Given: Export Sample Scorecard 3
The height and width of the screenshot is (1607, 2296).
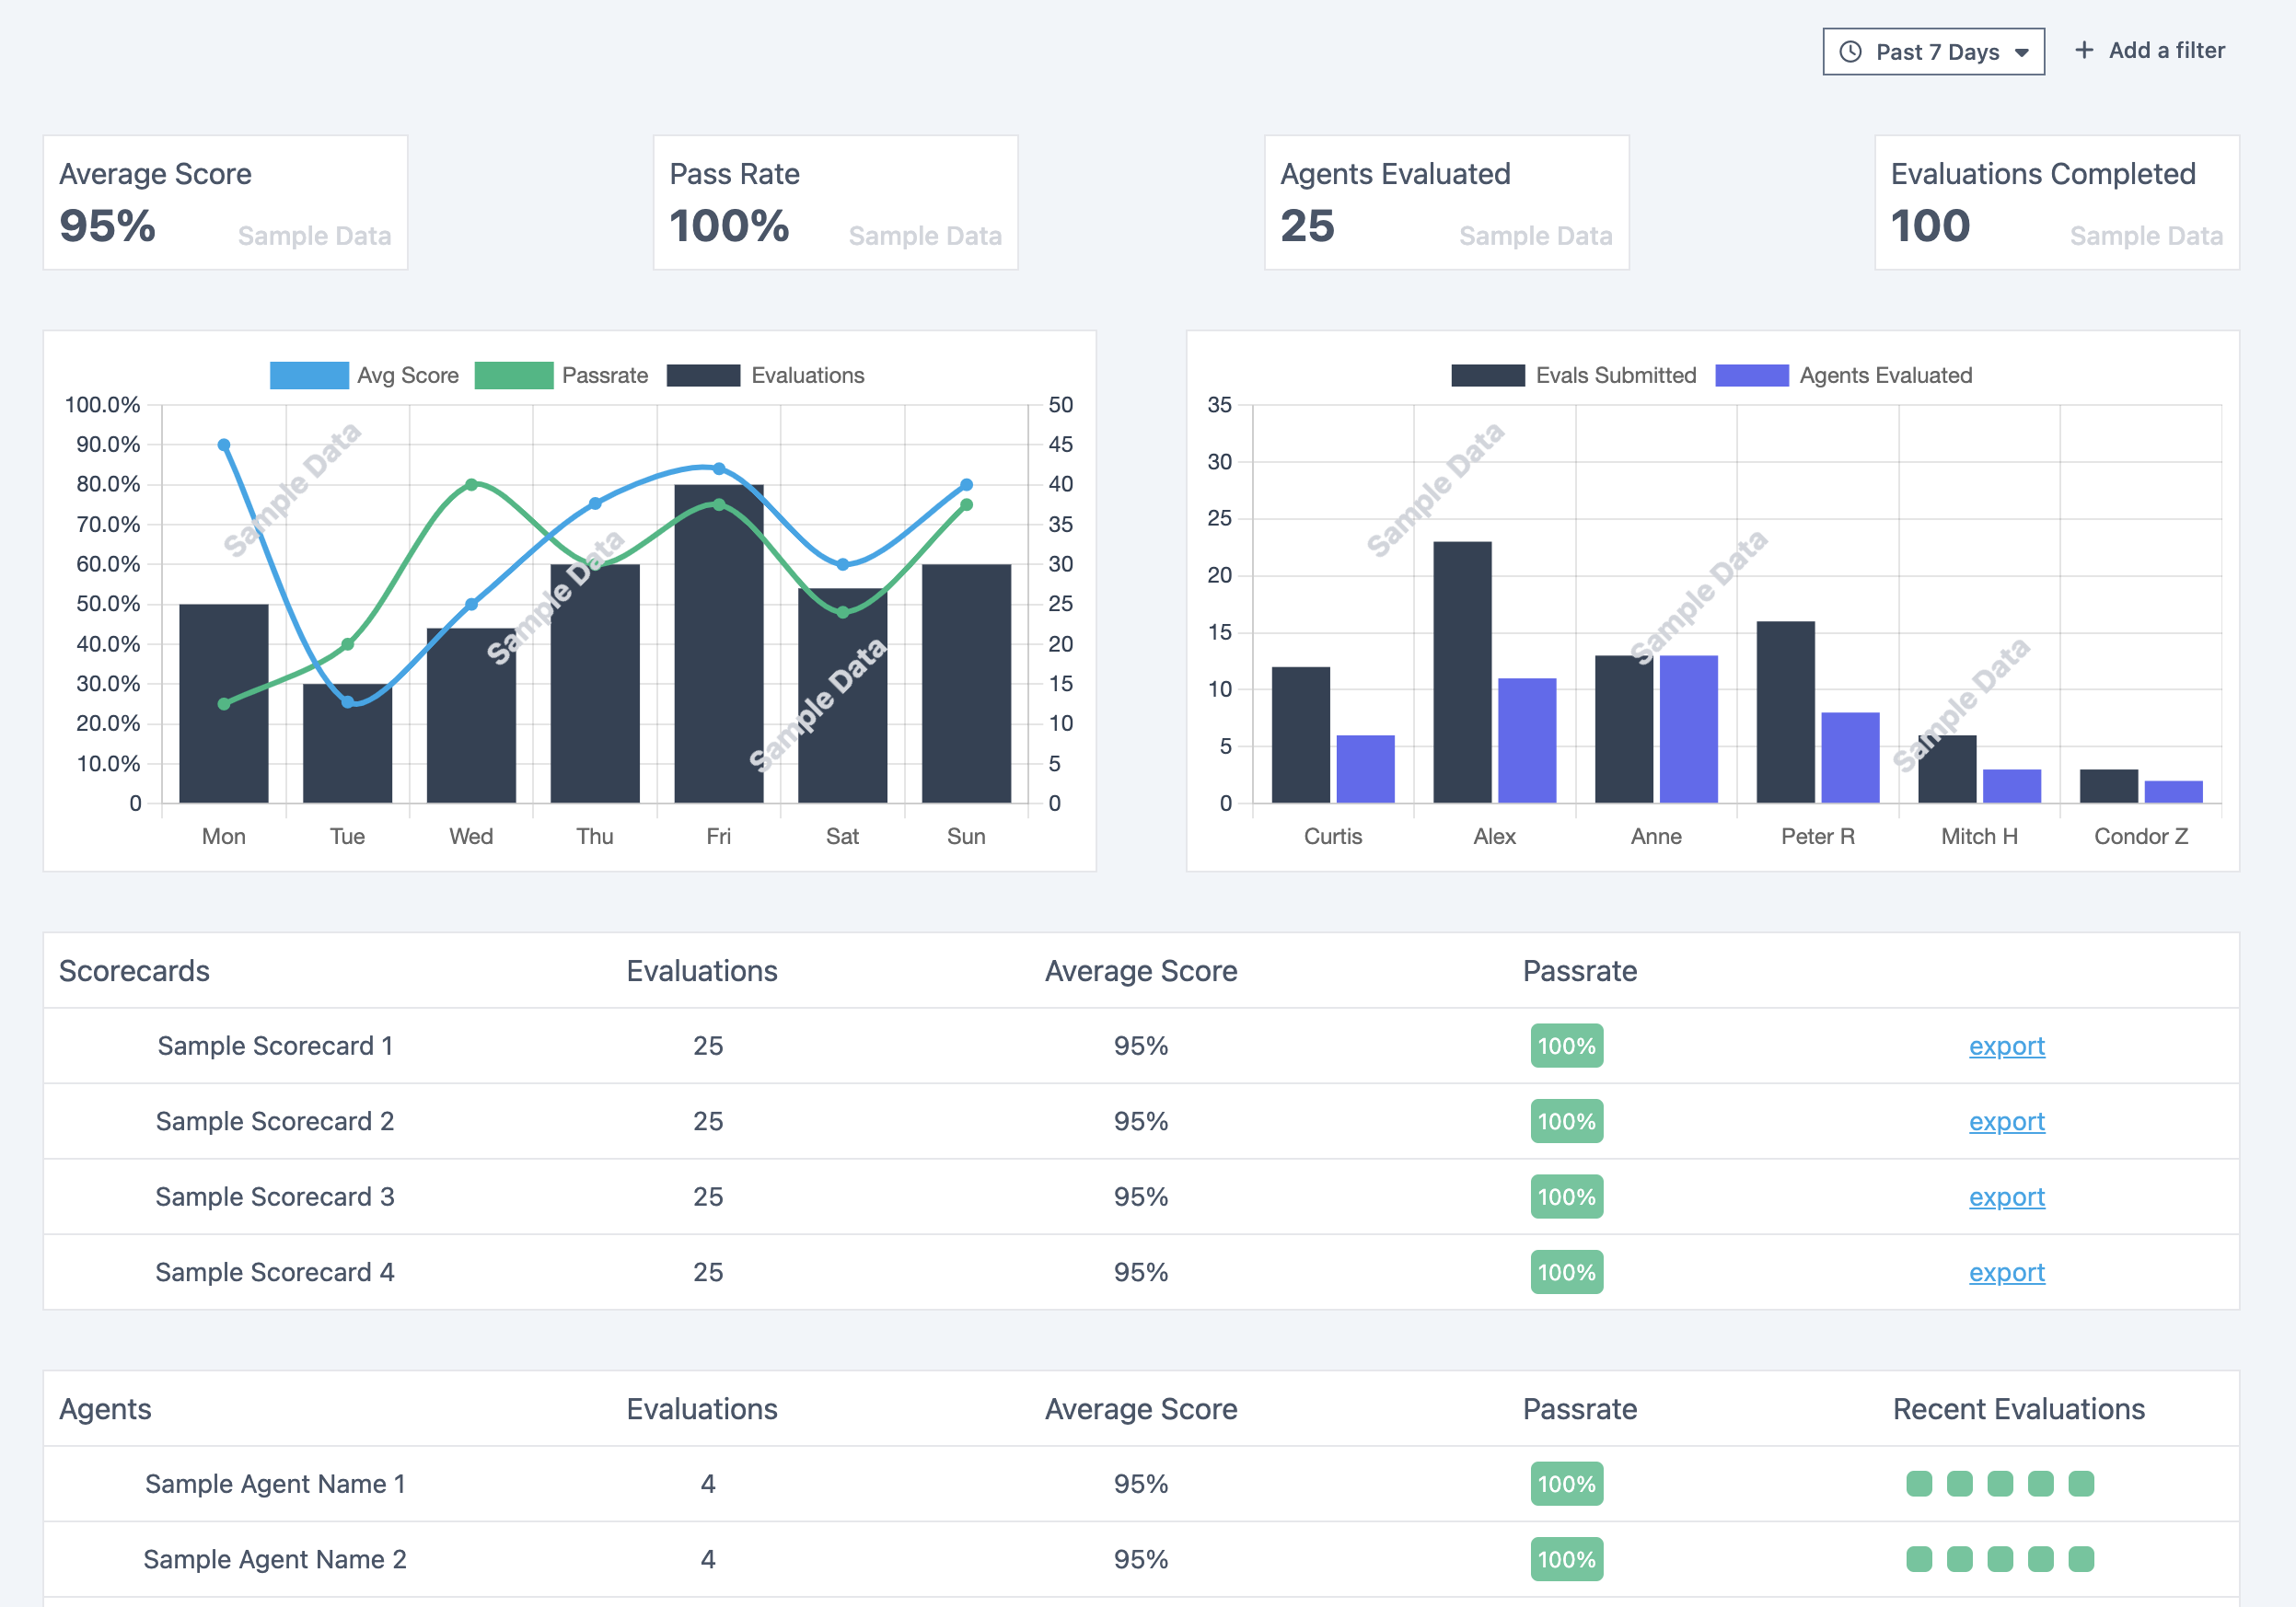Looking at the screenshot, I should click(2006, 1197).
